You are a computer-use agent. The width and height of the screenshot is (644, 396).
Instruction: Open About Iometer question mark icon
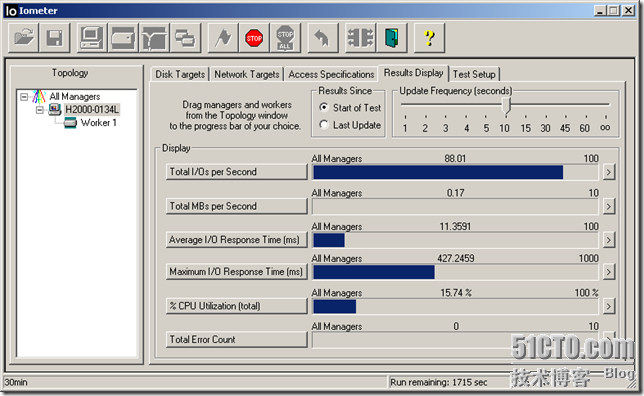(x=429, y=38)
